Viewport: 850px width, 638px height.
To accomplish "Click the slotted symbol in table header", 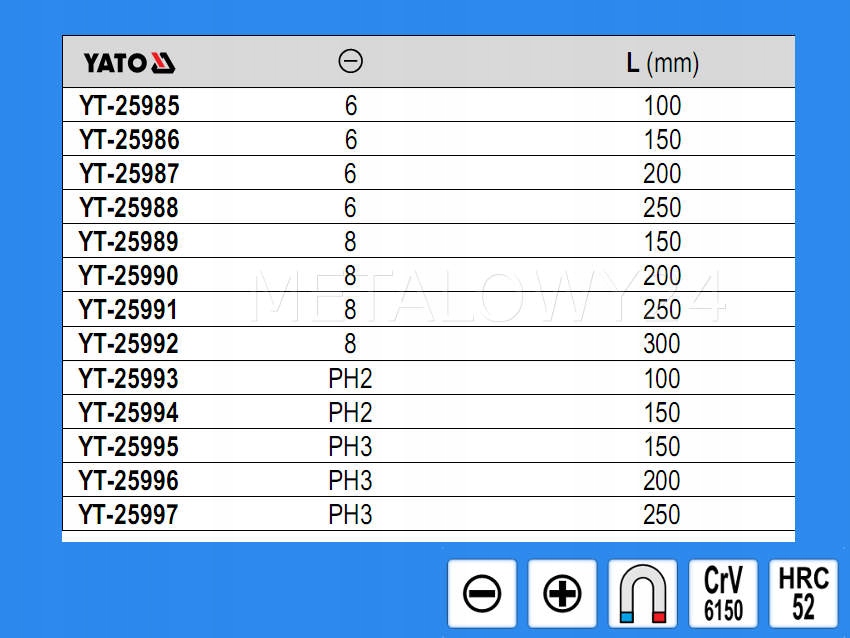I will pyautogui.click(x=350, y=61).
